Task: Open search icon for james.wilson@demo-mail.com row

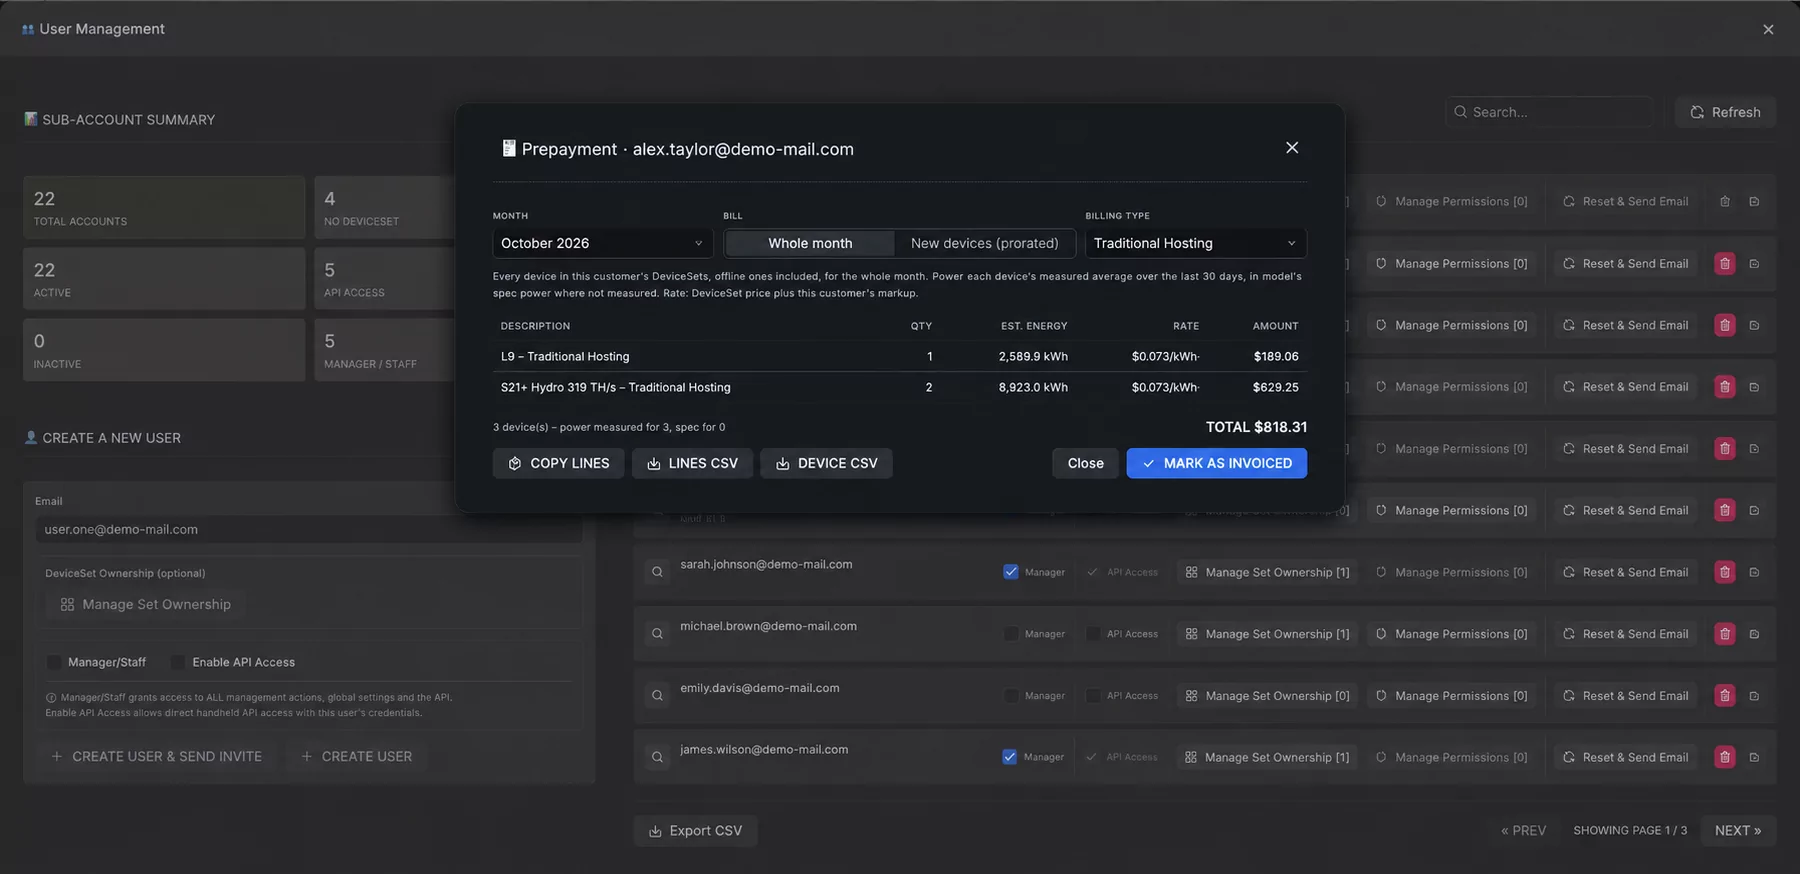Action: coord(657,757)
